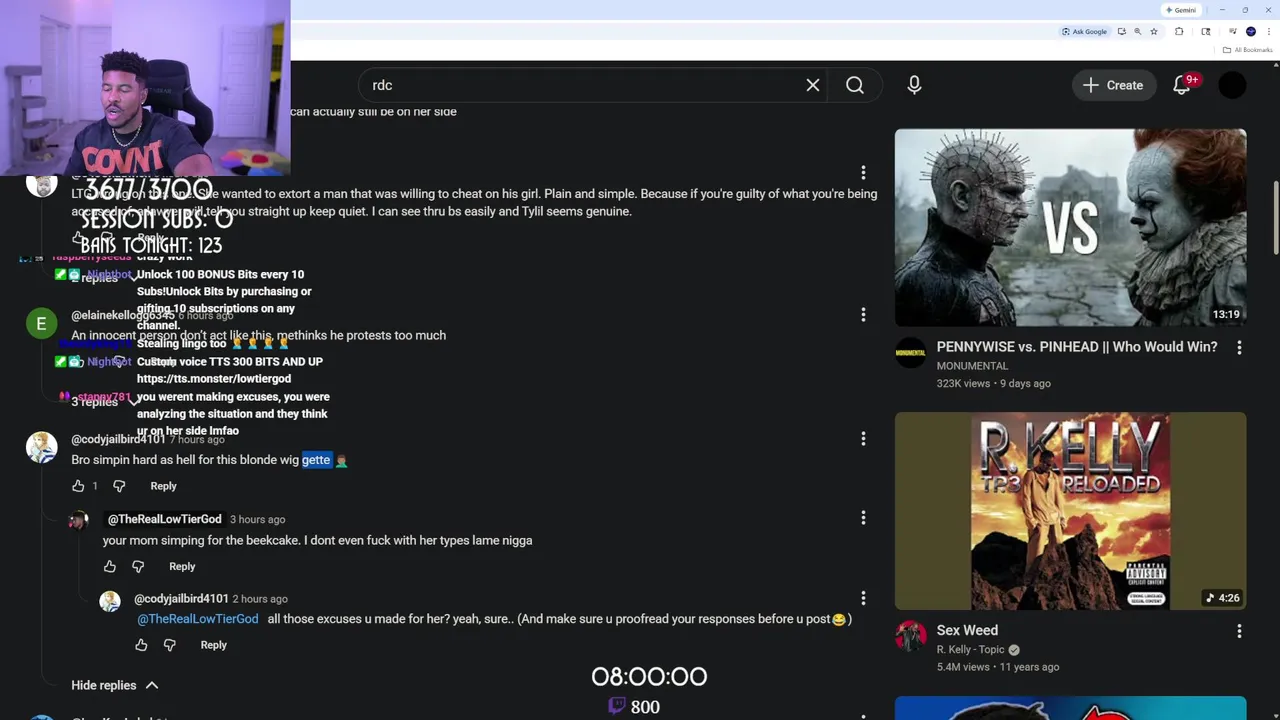Open the zoom magnifier icon in address bar
The height and width of the screenshot is (720, 1280).
tap(1137, 32)
